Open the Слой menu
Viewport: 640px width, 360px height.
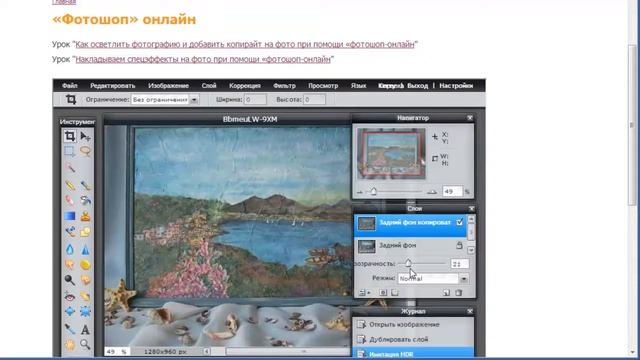pyautogui.click(x=209, y=86)
